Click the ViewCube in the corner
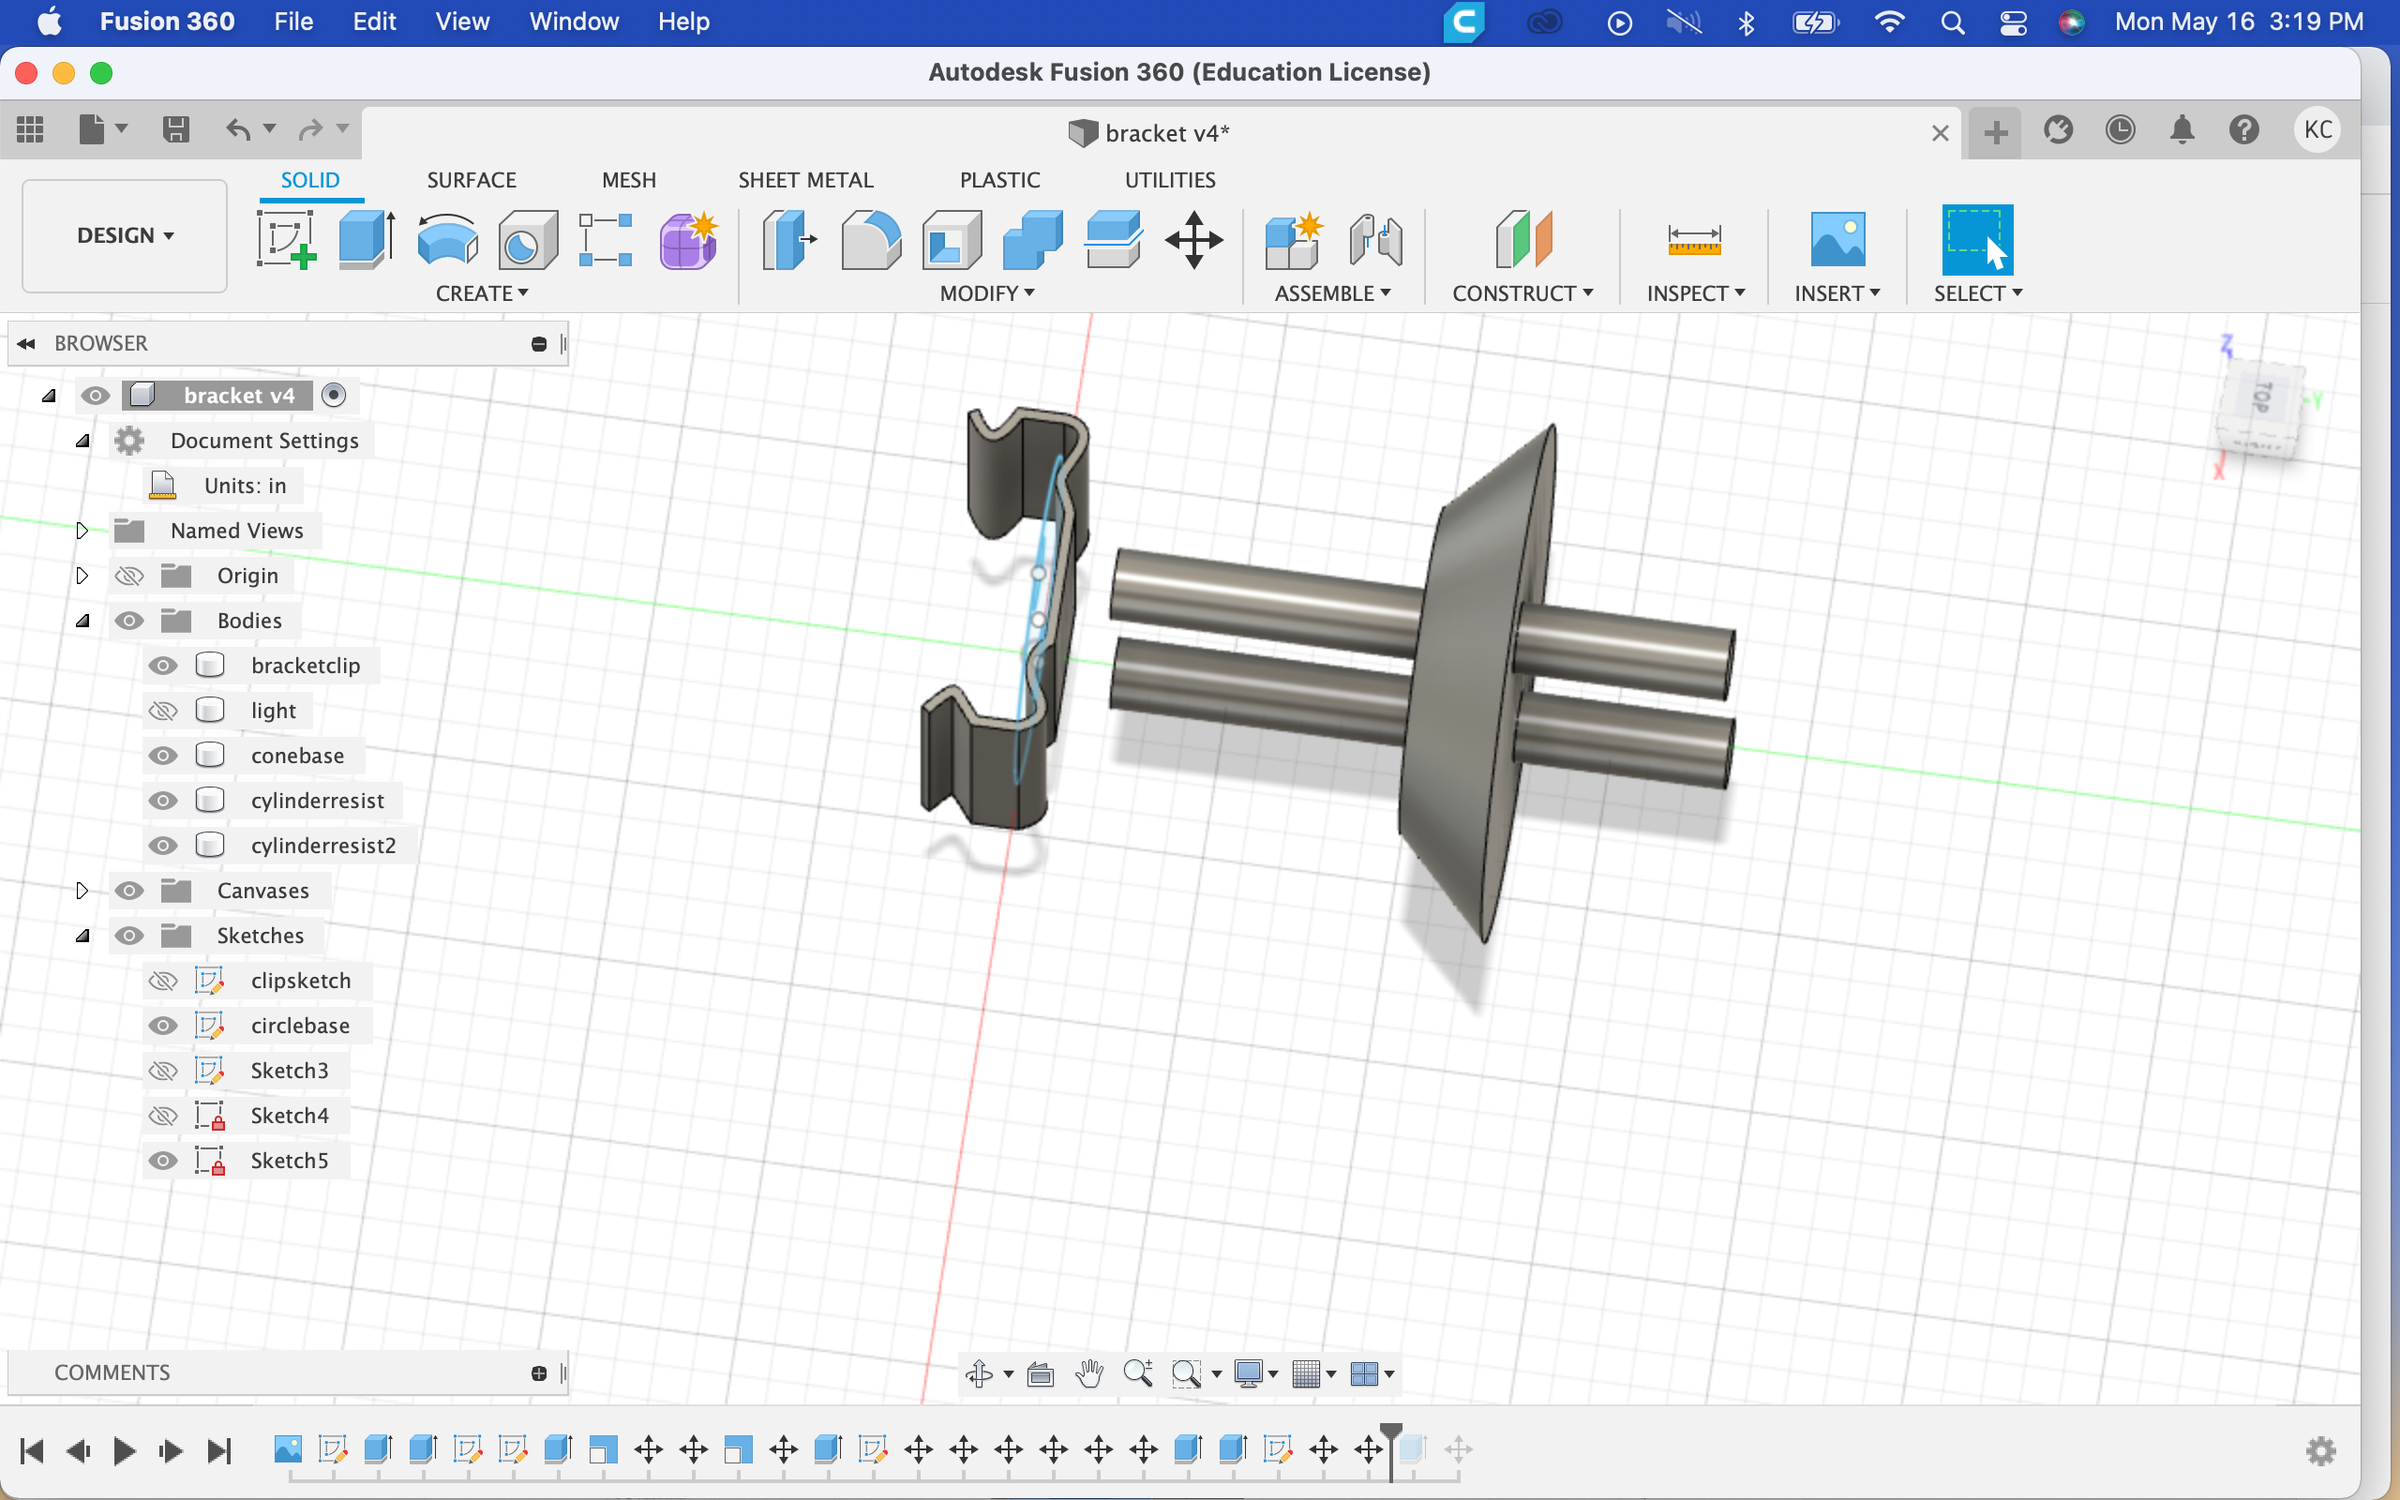The width and height of the screenshot is (2400, 1500). pyautogui.click(x=2260, y=410)
